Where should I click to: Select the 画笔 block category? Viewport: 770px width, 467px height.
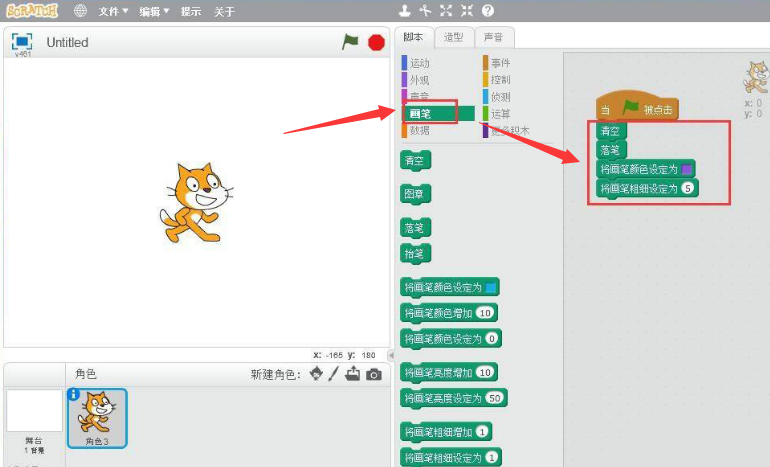(x=438, y=113)
